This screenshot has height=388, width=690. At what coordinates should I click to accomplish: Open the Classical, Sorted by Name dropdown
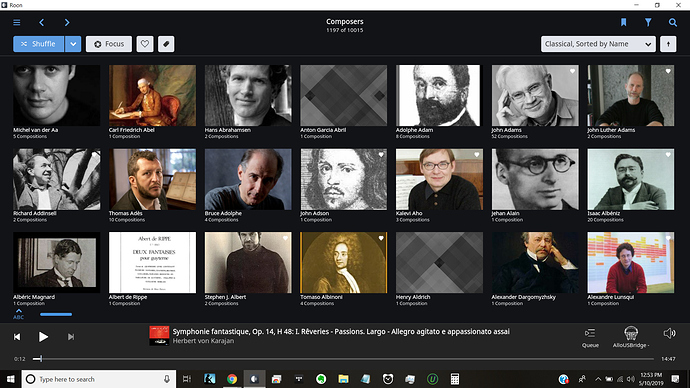598,44
